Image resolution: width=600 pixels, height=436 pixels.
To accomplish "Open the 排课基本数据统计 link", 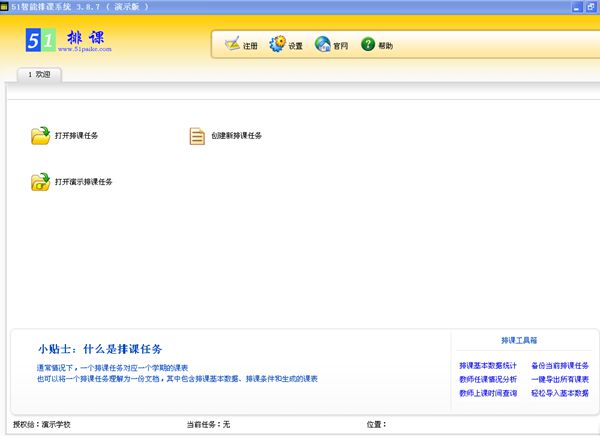I will 488,366.
